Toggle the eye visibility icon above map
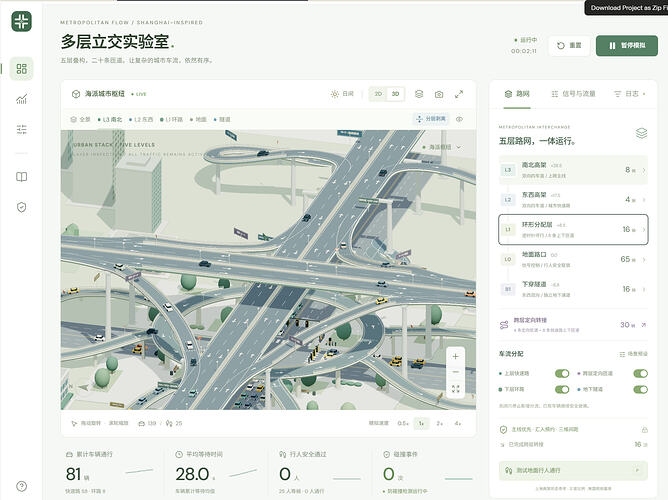 click(459, 119)
